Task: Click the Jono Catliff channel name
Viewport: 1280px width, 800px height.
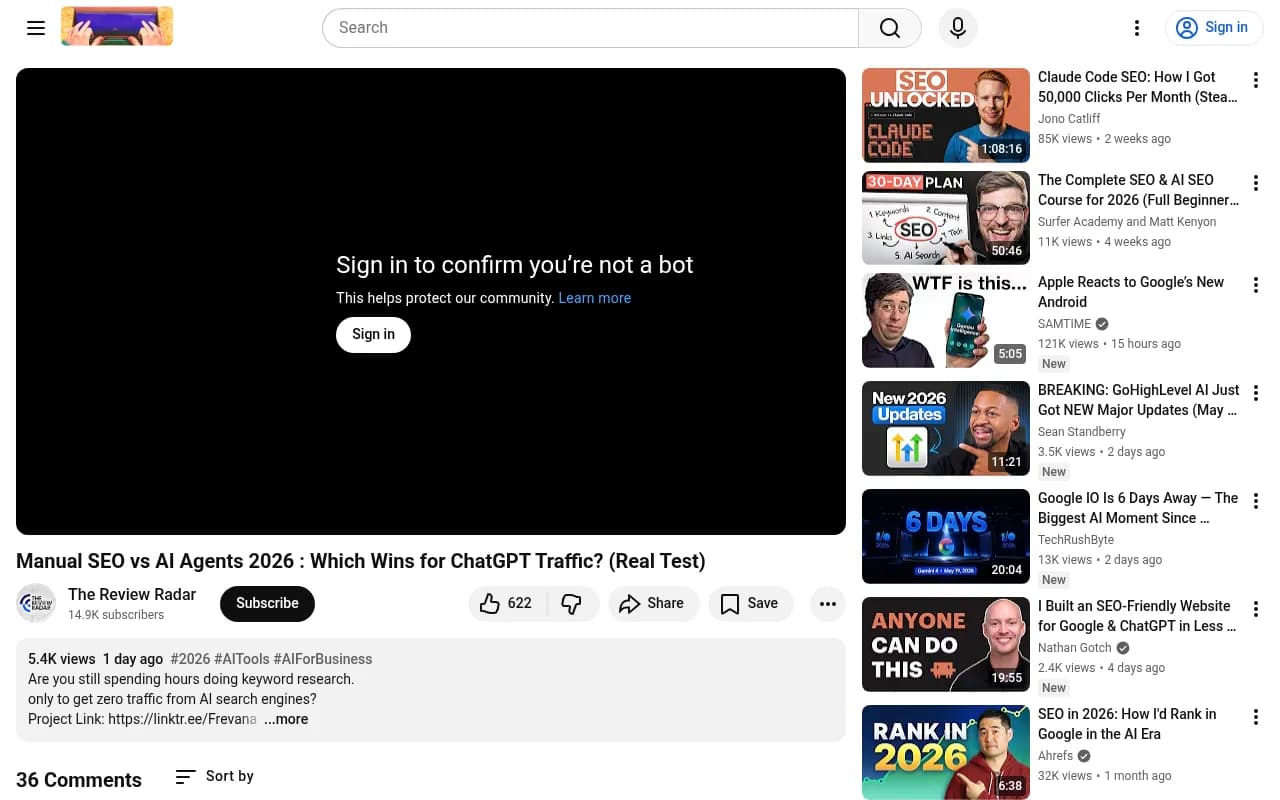Action: 1069,119
